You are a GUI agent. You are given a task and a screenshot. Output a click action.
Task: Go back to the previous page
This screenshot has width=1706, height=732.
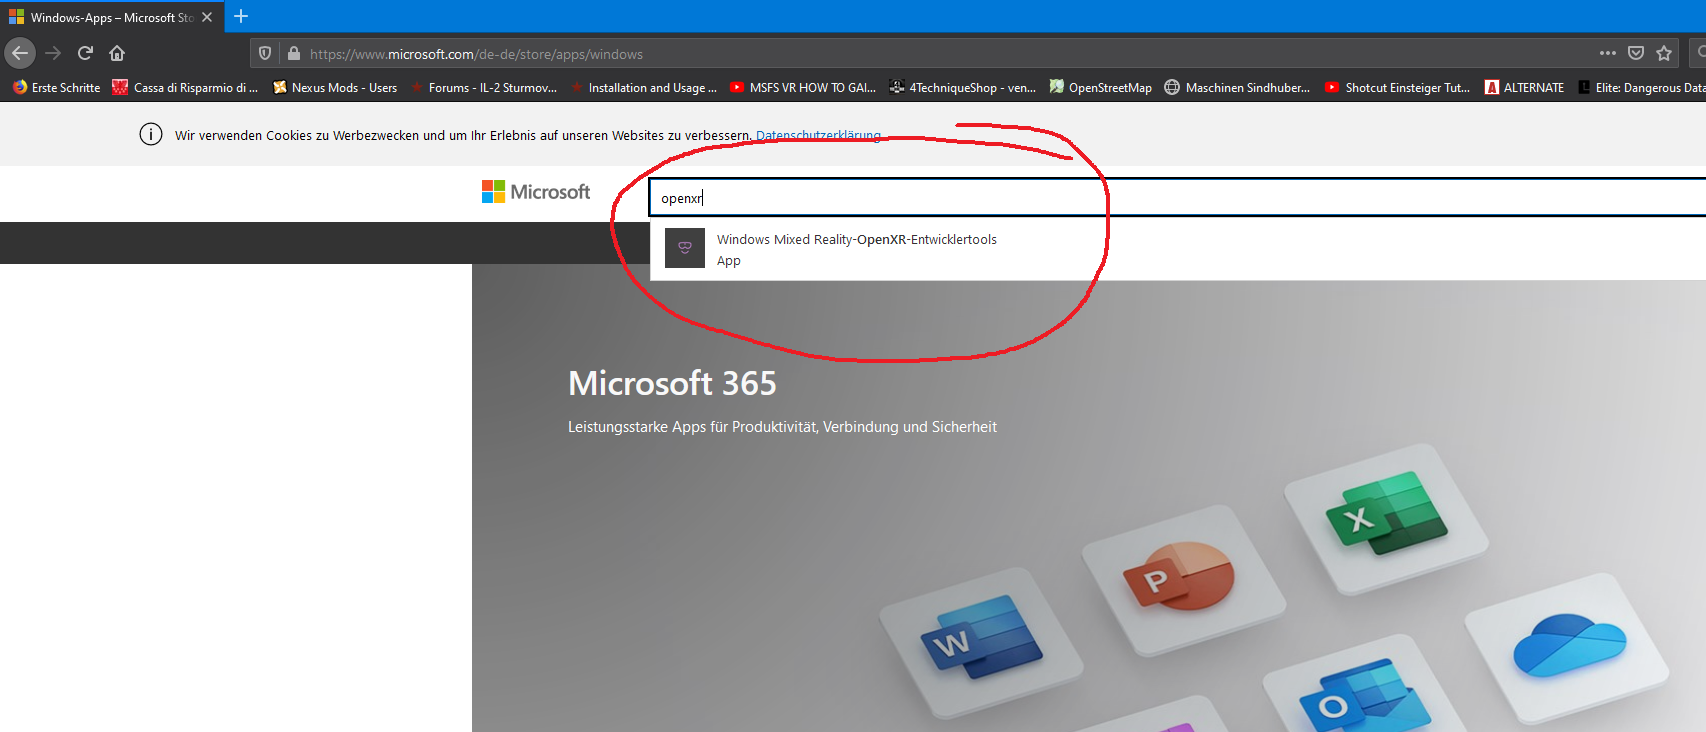coord(20,53)
